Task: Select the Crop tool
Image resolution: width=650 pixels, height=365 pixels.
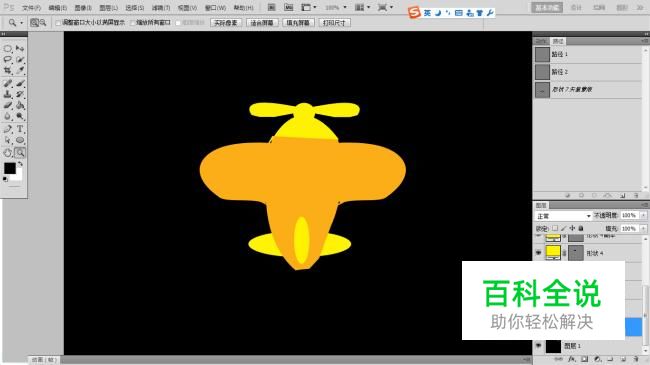Action: 7,71
